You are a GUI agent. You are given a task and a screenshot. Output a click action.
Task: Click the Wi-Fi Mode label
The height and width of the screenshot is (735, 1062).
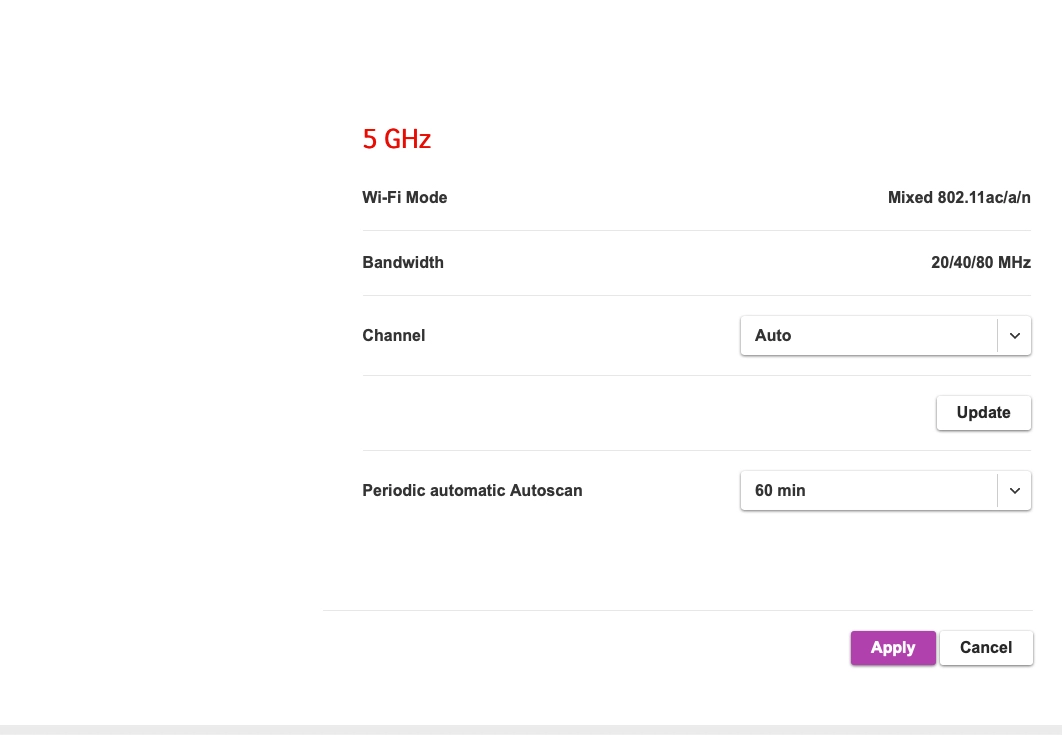405,198
